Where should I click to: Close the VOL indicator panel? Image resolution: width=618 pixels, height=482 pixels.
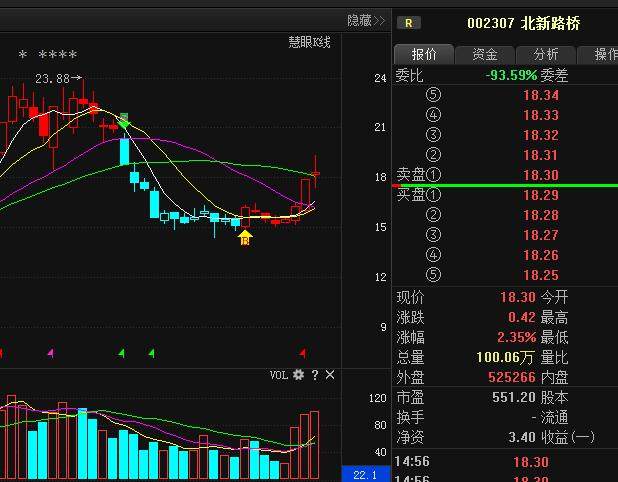click(x=330, y=375)
